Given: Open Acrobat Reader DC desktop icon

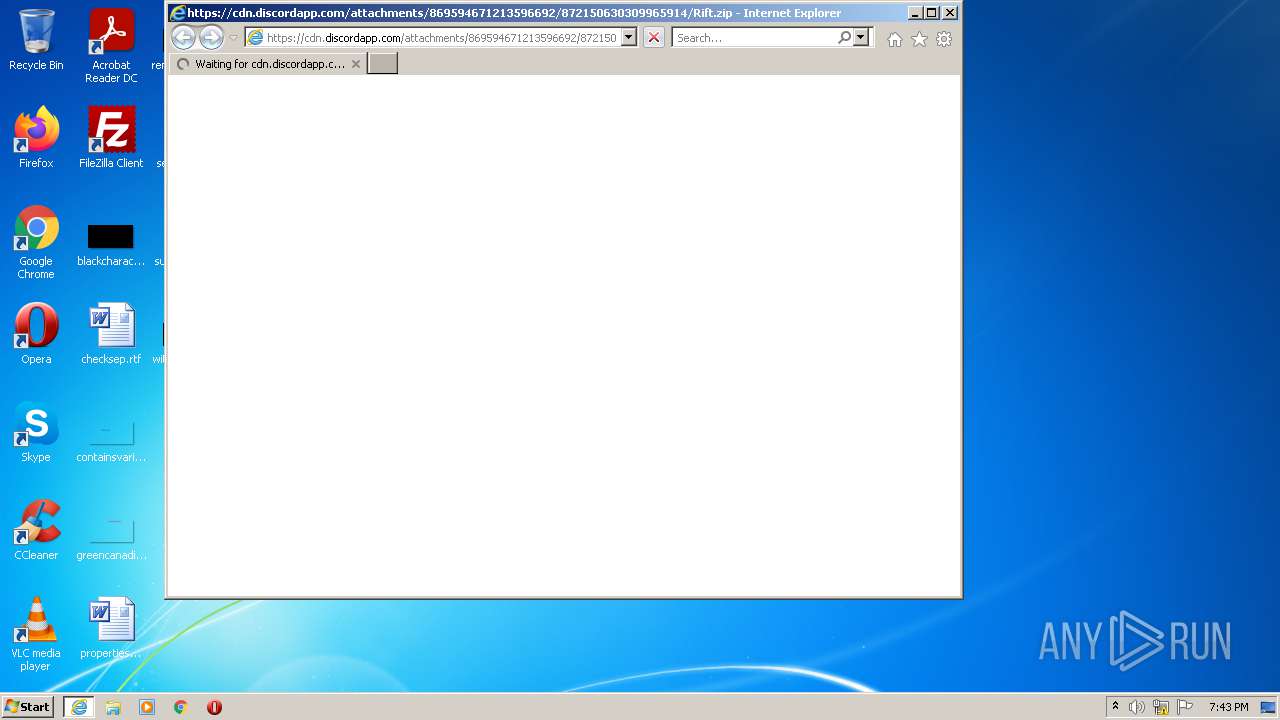Looking at the screenshot, I should coord(111,46).
